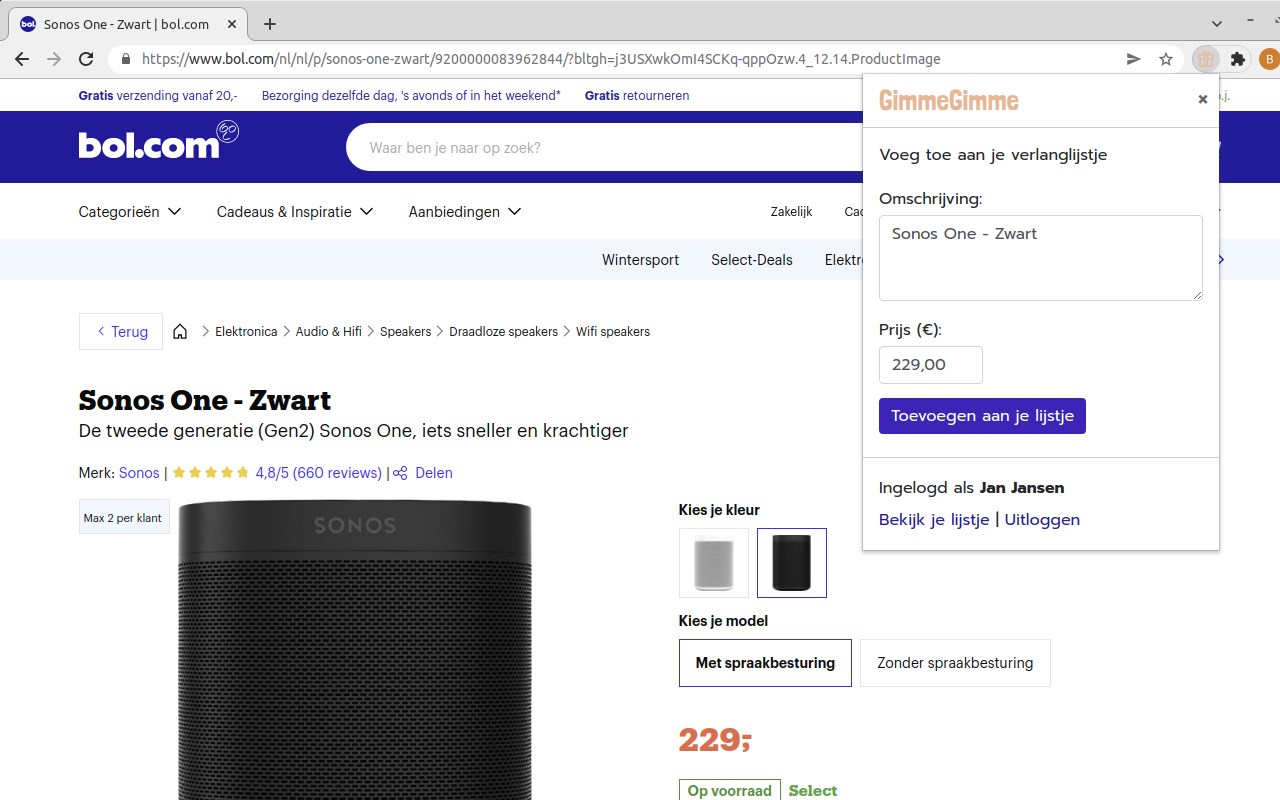Image resolution: width=1280 pixels, height=800 pixels.
Task: Click the large Sonos speaker product image
Action: click(x=355, y=650)
